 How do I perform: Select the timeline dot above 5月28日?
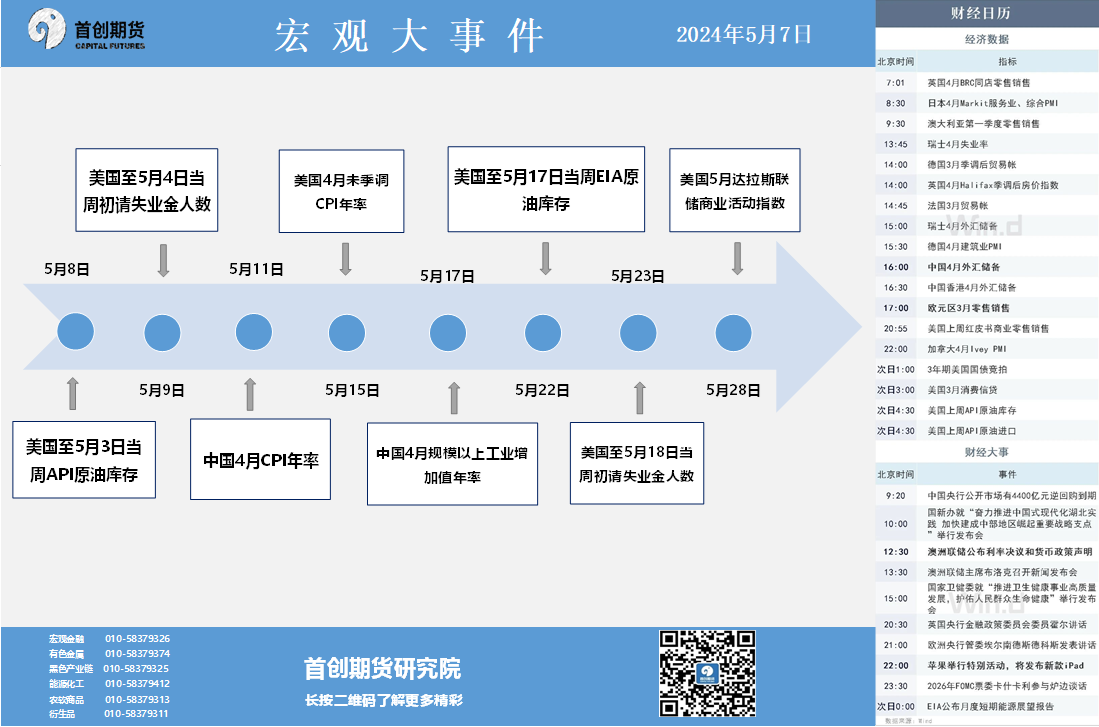733,332
